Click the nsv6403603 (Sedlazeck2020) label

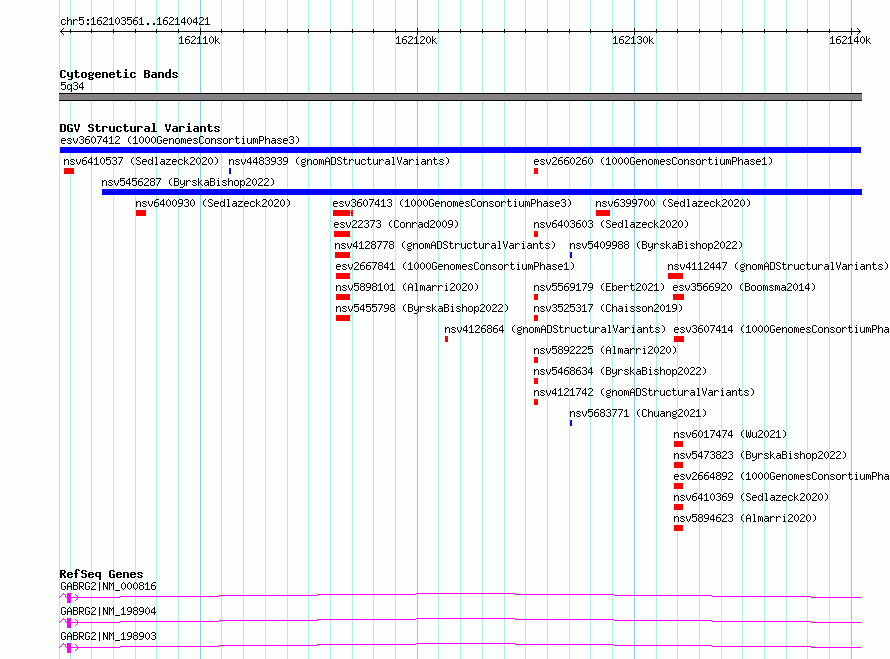[x=611, y=224]
